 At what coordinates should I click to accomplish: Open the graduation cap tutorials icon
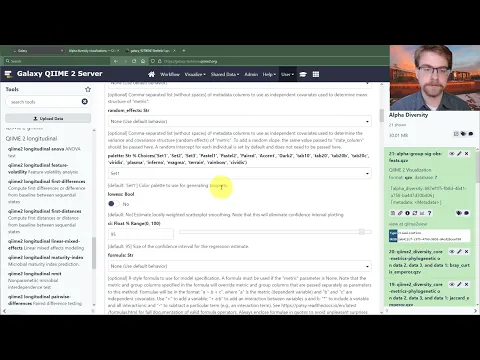[303, 74]
